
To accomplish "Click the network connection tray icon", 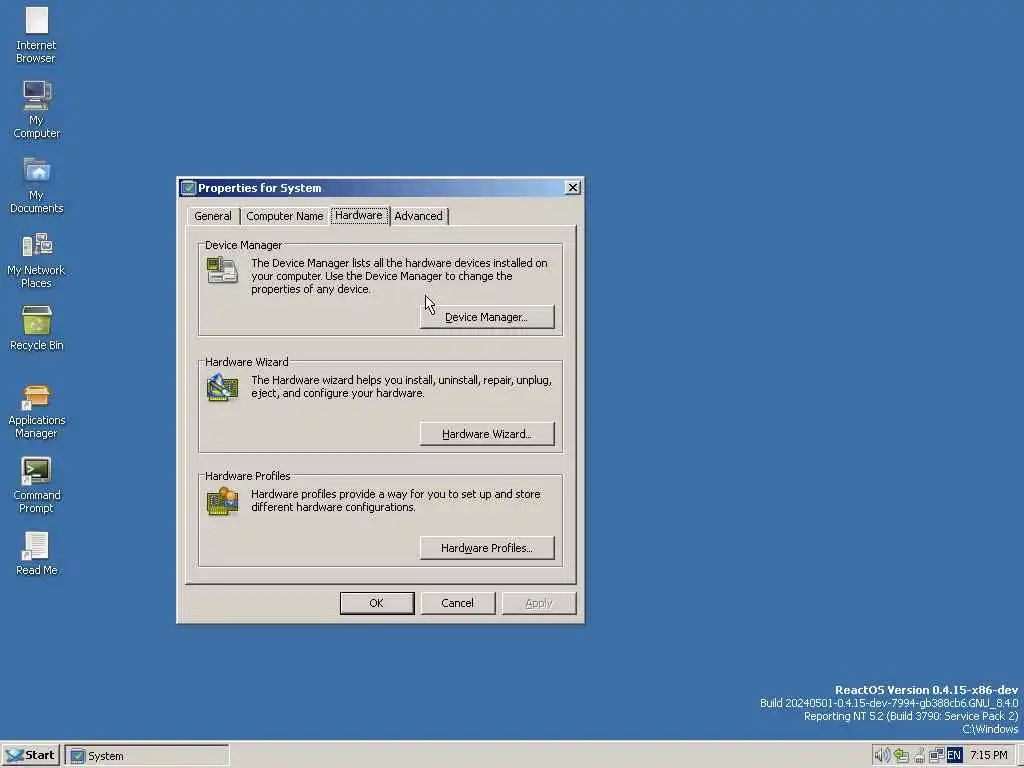I will coord(920,755).
